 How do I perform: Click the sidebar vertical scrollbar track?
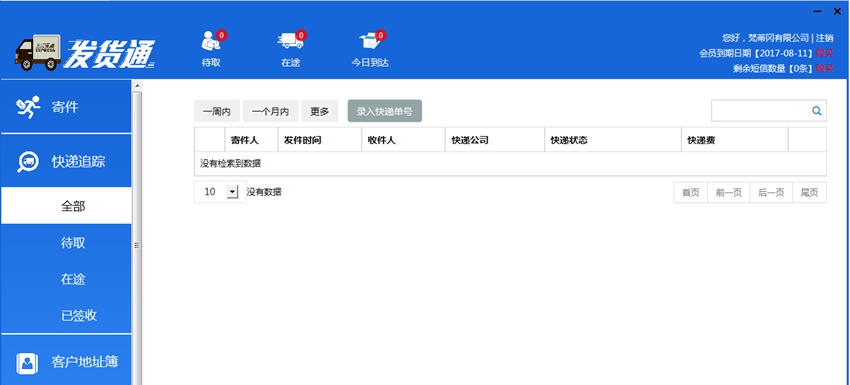pos(137,239)
